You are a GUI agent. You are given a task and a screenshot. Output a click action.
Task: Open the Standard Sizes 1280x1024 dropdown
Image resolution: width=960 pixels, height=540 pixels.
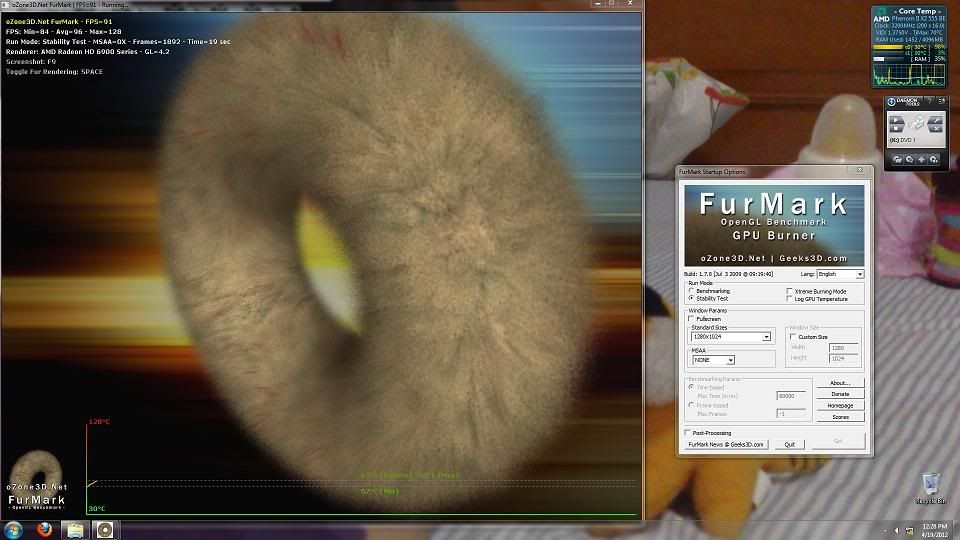click(x=730, y=337)
